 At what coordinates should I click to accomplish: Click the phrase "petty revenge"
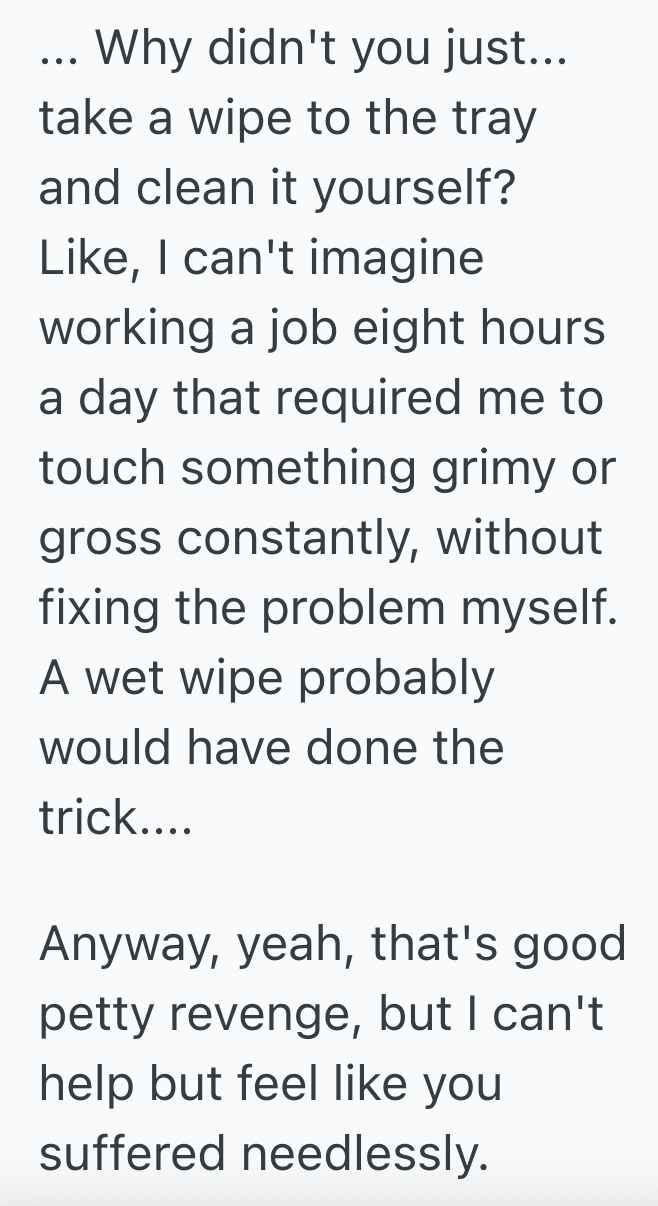pos(195,1015)
